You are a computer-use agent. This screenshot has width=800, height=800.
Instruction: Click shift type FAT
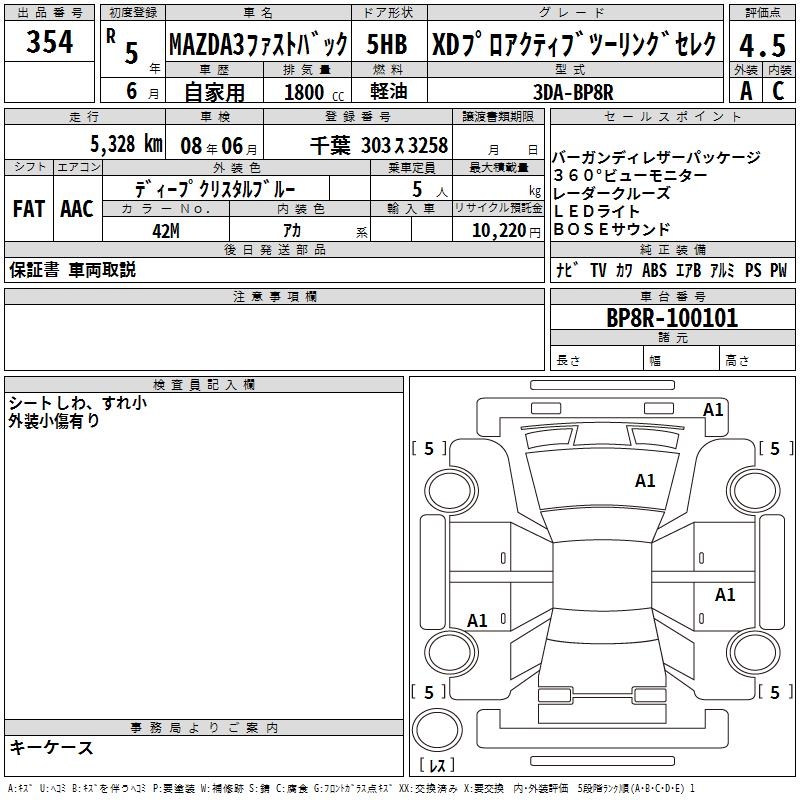29,209
